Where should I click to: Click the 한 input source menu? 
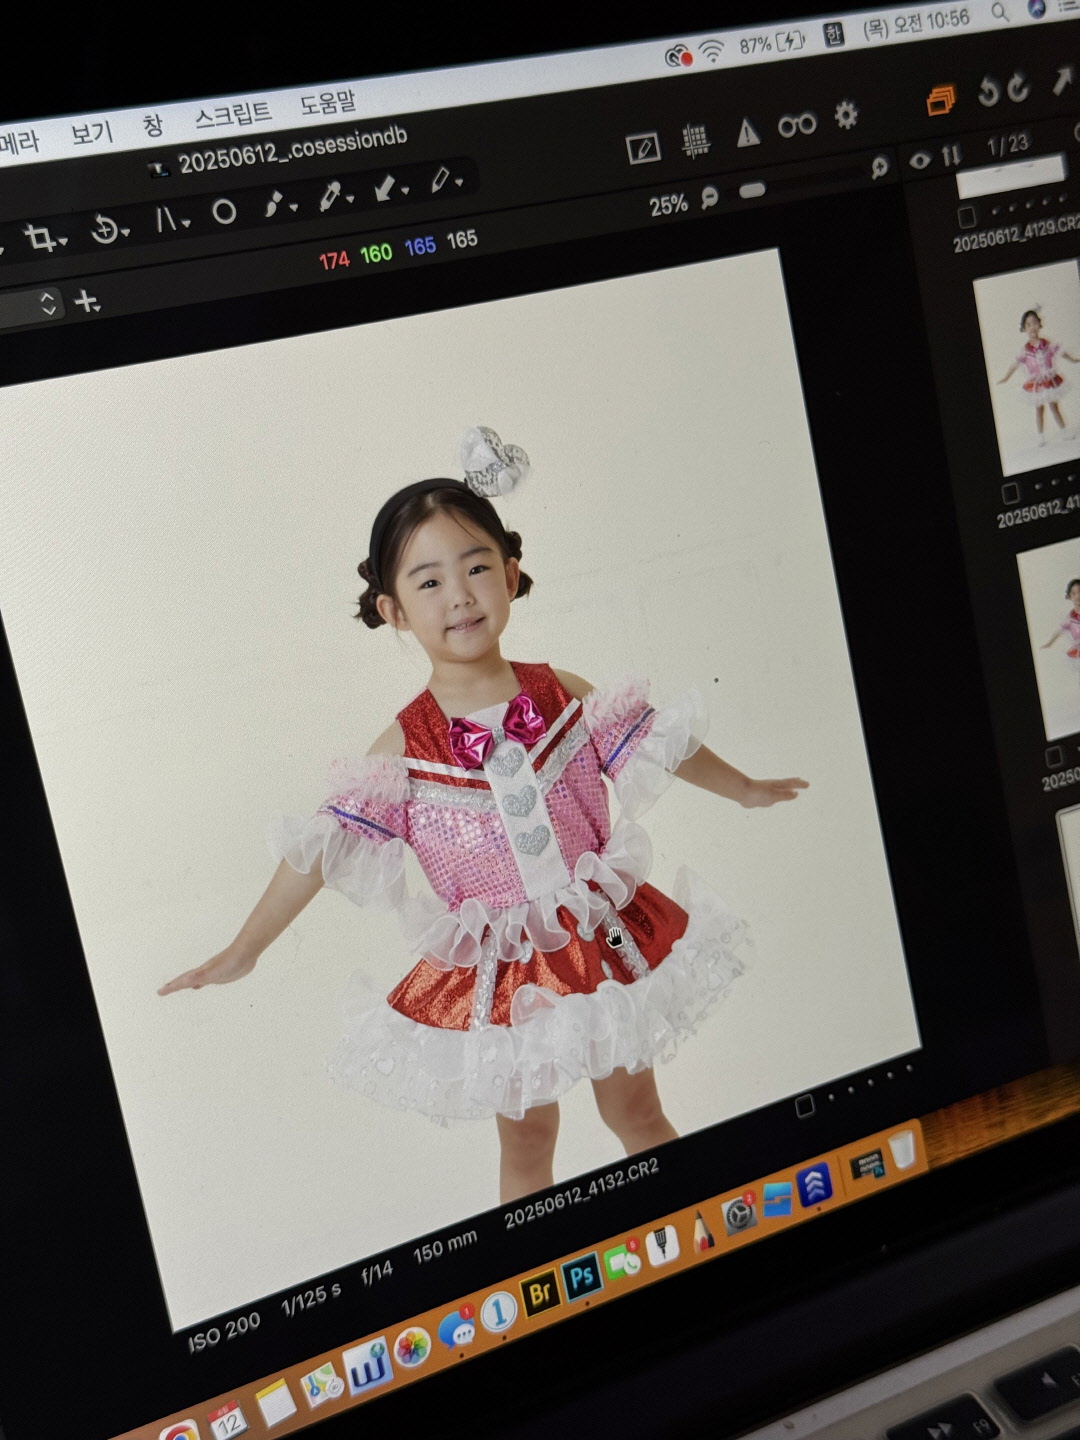click(832, 35)
